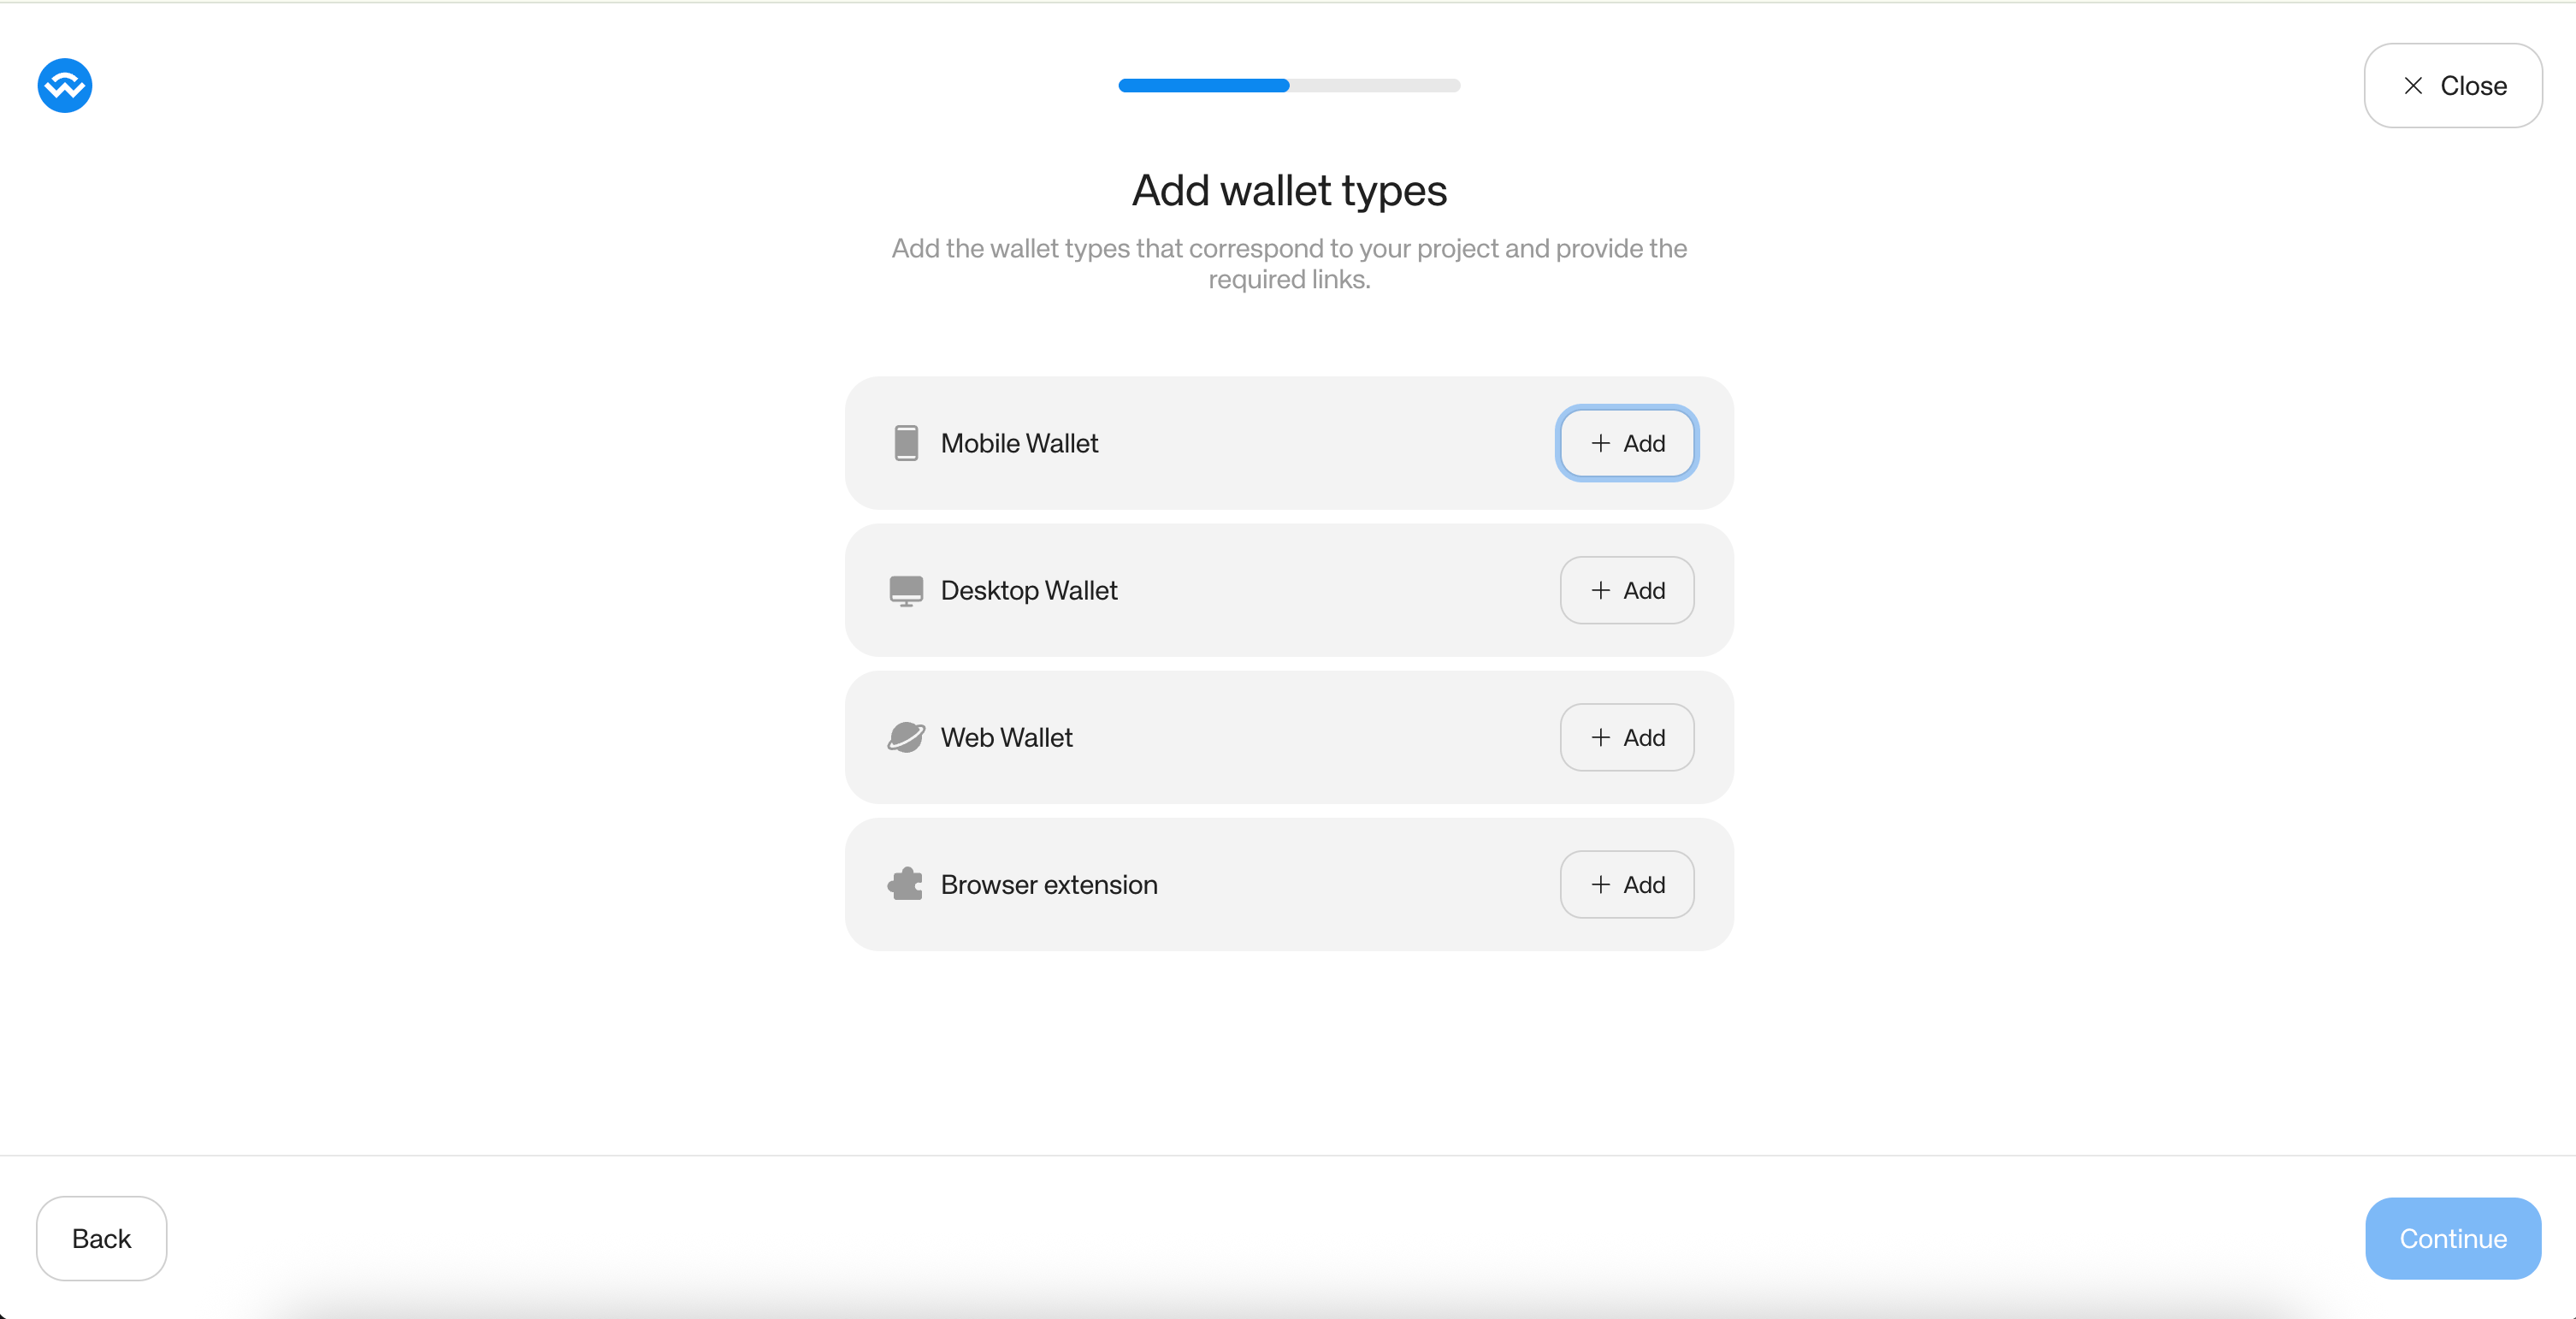Click plus icon in Browser extension row

coord(1601,885)
